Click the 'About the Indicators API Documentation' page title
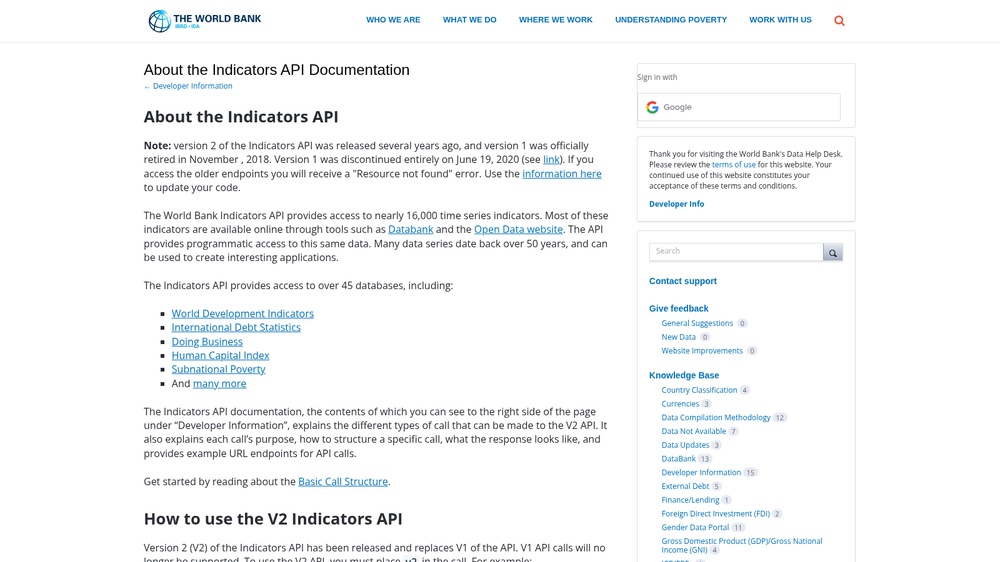Image resolution: width=1000 pixels, height=562 pixels. [276, 70]
